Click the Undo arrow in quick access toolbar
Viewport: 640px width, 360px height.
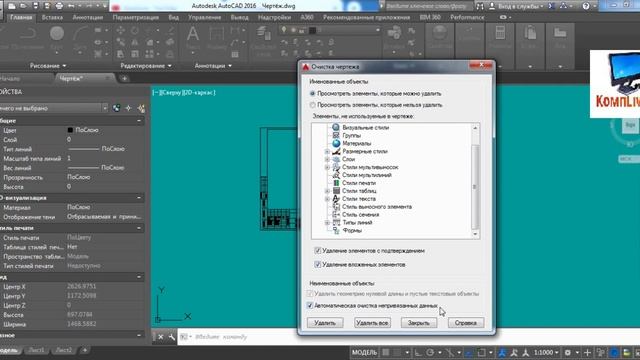72,6
